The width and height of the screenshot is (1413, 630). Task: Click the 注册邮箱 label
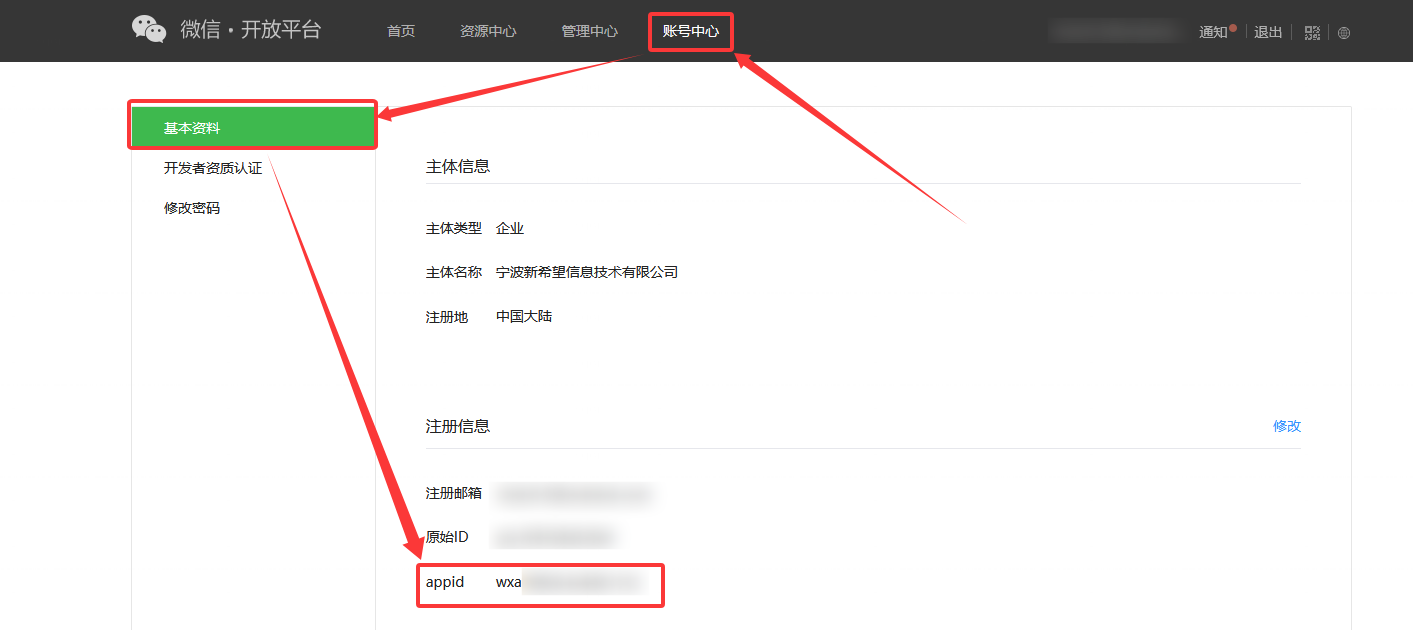tap(454, 493)
